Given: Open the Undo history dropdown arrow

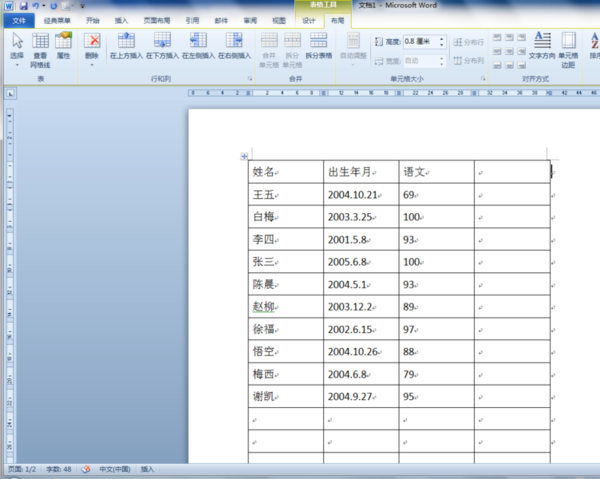Looking at the screenshot, I should [44, 6].
